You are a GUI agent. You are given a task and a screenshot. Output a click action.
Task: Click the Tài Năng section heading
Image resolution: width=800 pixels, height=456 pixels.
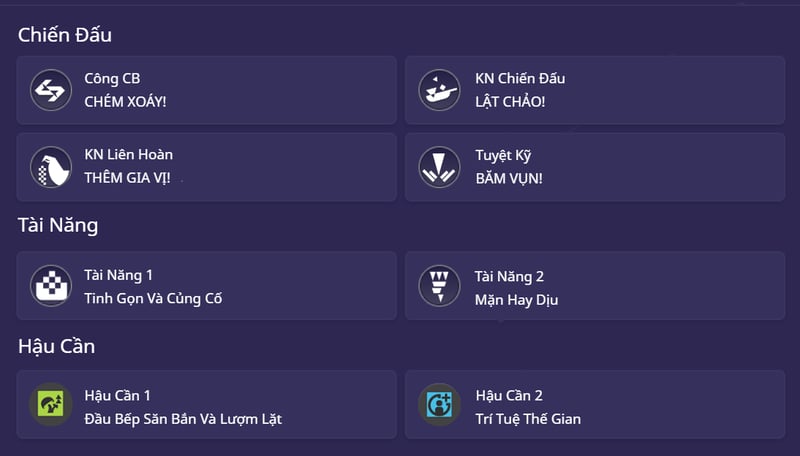point(58,225)
